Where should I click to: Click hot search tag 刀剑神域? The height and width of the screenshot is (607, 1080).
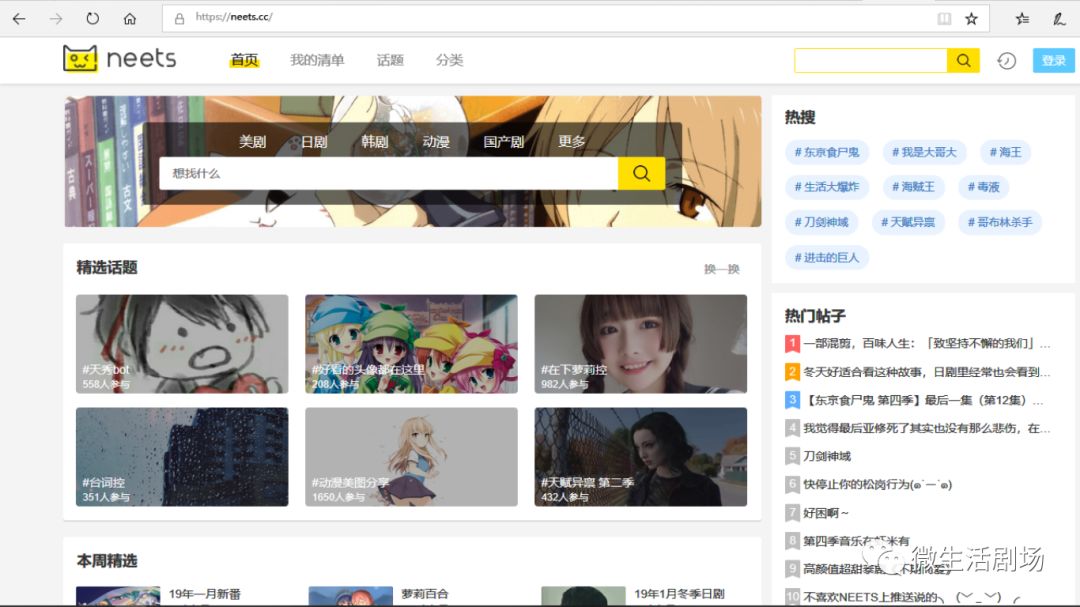point(822,222)
